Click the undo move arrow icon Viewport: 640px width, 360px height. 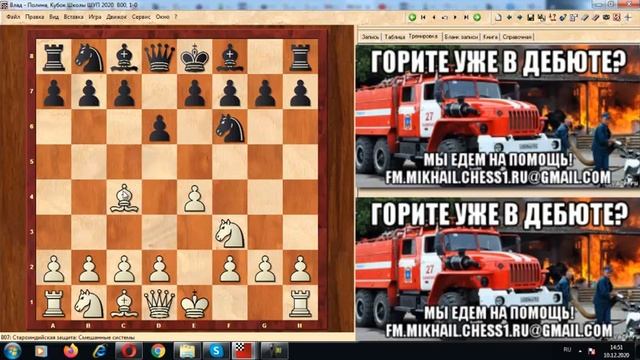[444, 17]
